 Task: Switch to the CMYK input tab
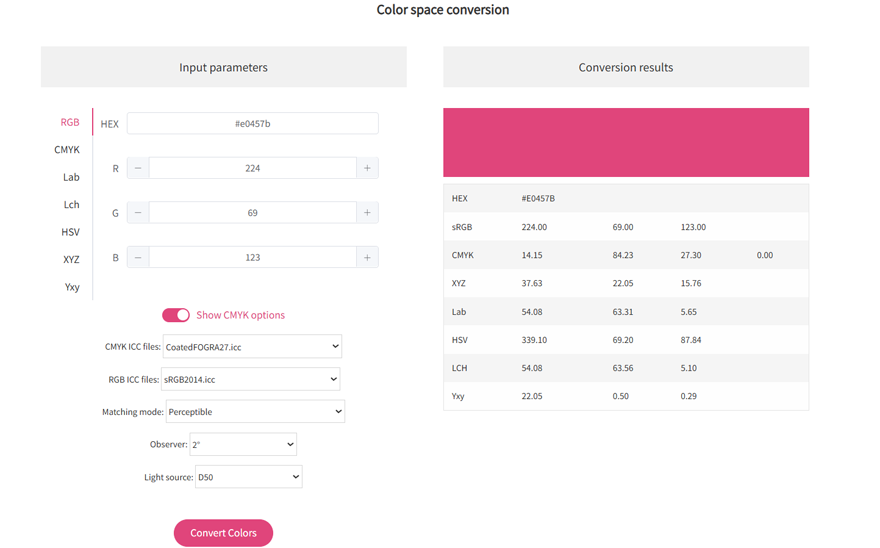(67, 150)
